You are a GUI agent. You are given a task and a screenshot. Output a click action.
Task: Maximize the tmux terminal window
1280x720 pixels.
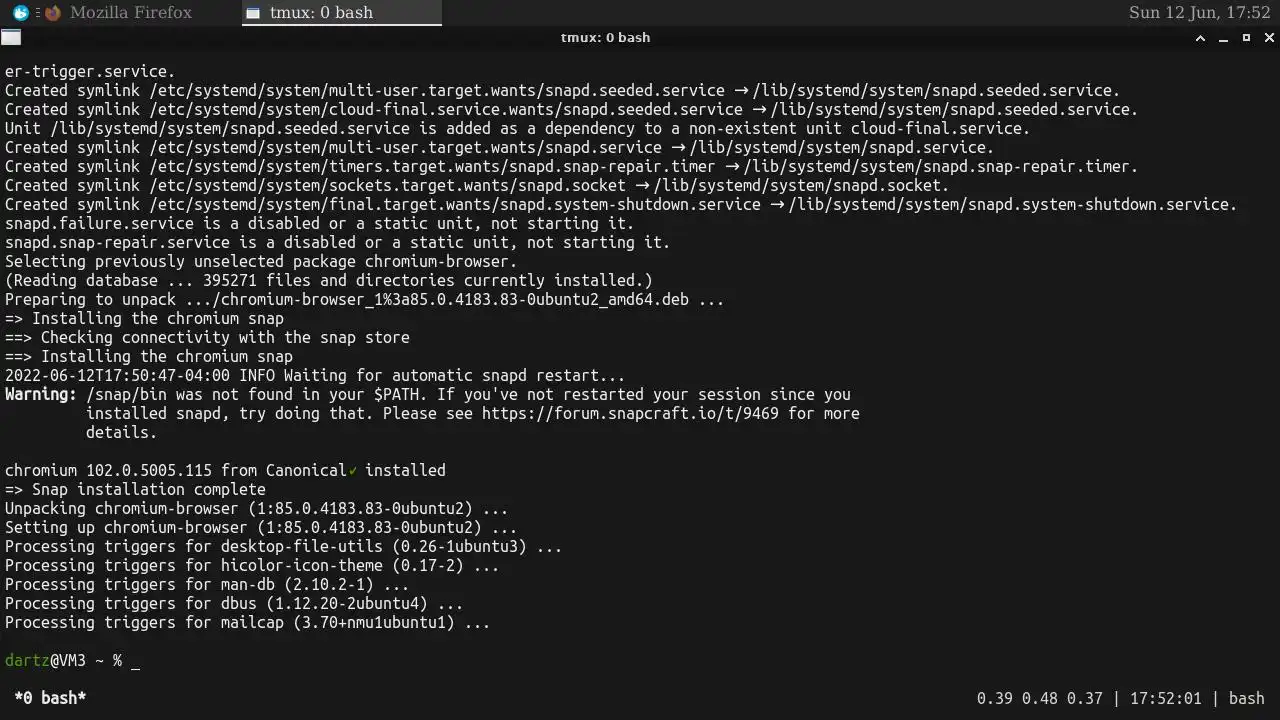tap(1246, 38)
